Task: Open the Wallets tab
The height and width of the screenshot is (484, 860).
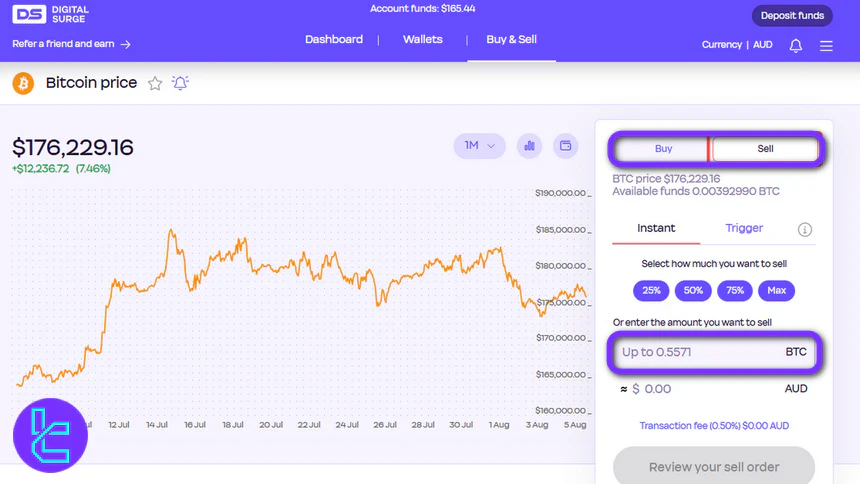Action: pos(423,40)
